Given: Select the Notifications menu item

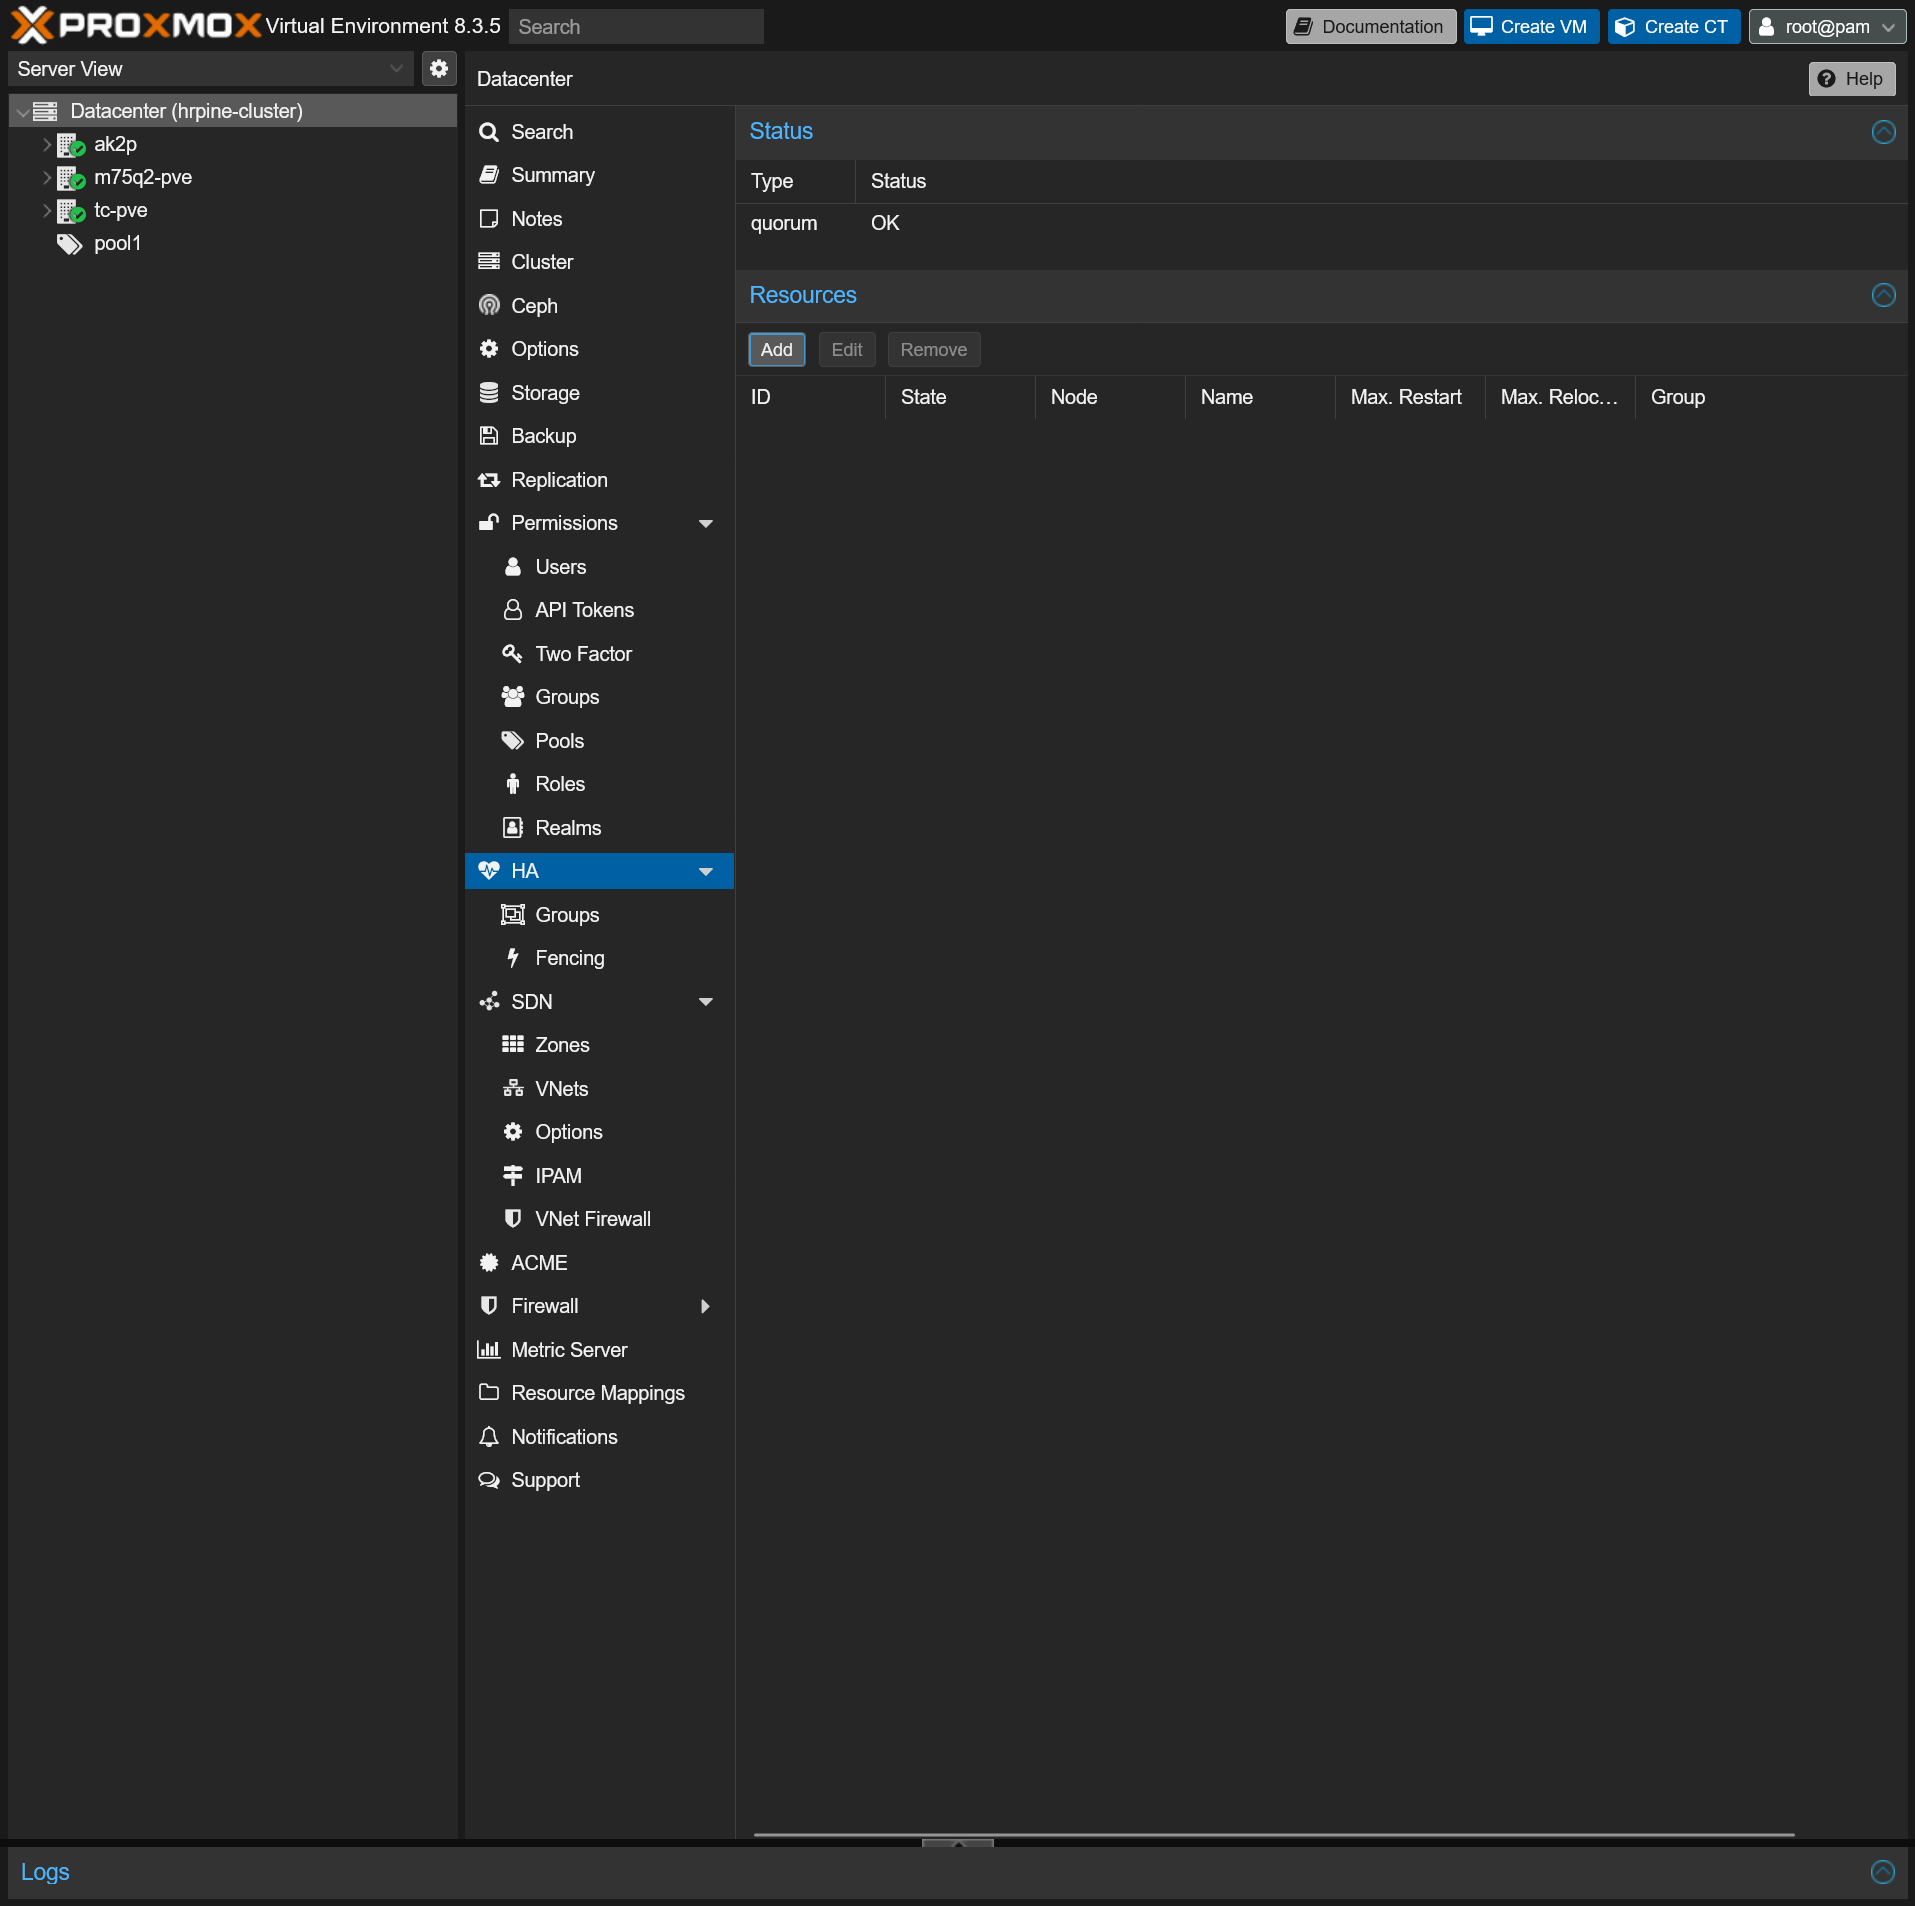Looking at the screenshot, I should [564, 1437].
